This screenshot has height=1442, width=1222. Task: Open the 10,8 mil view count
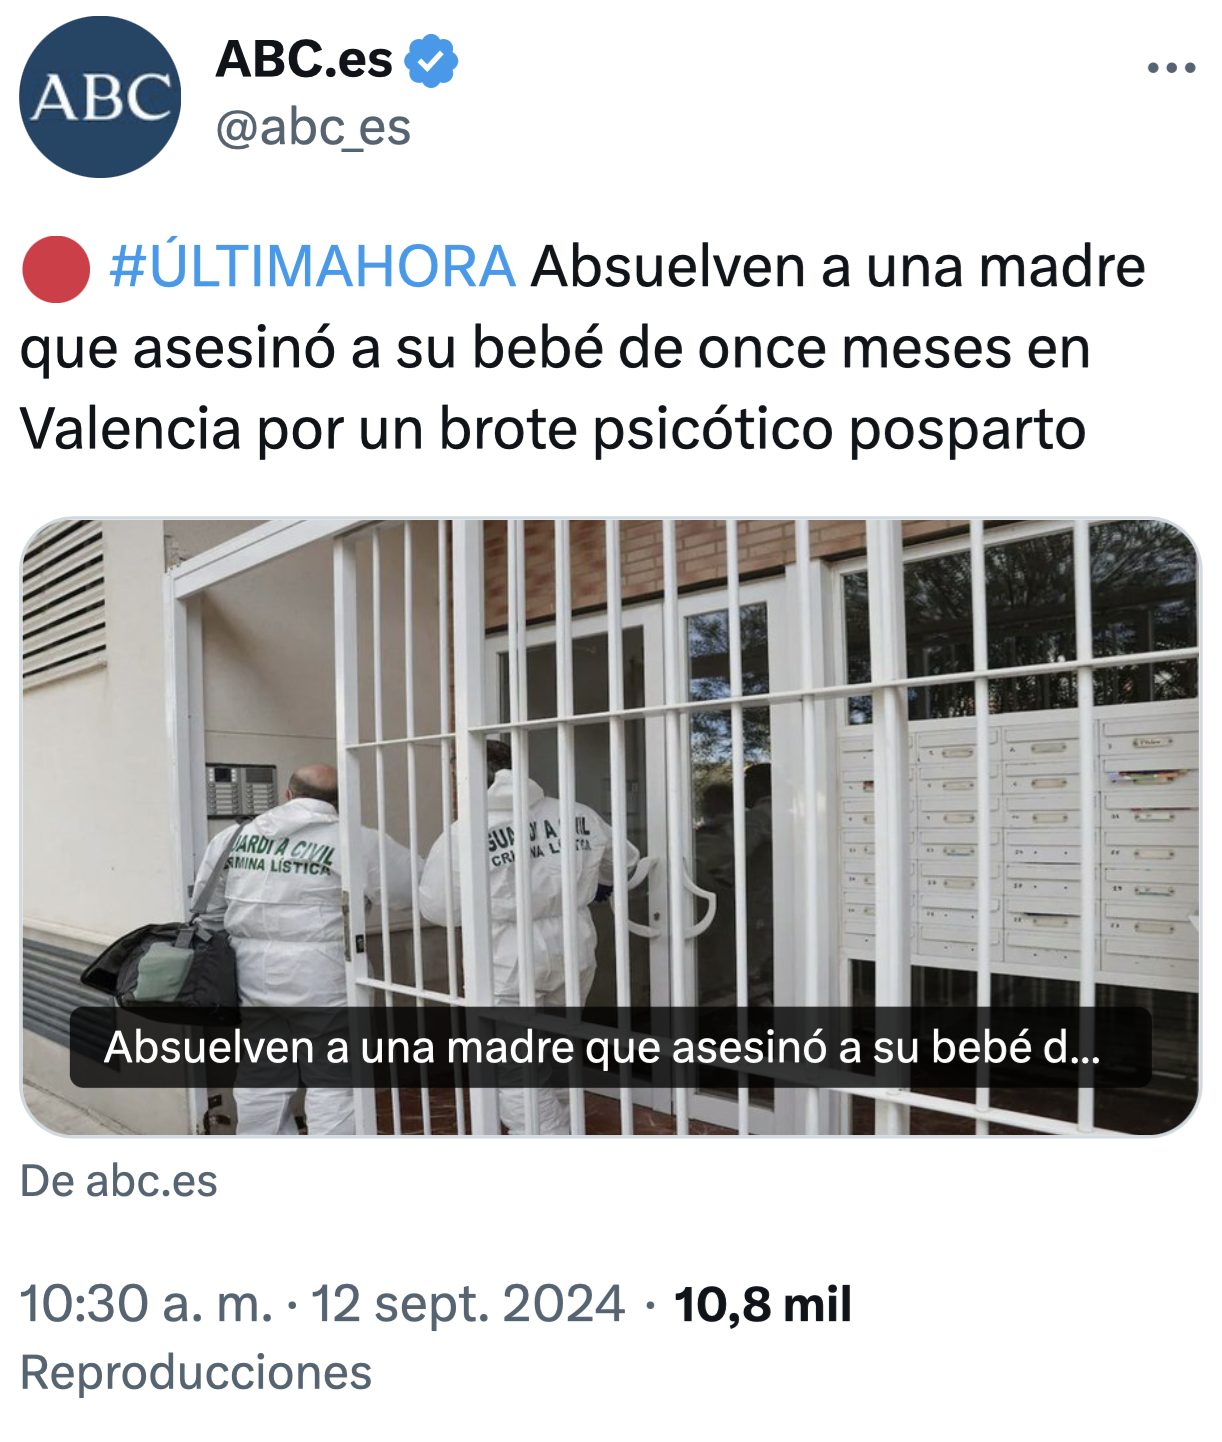763,1304
